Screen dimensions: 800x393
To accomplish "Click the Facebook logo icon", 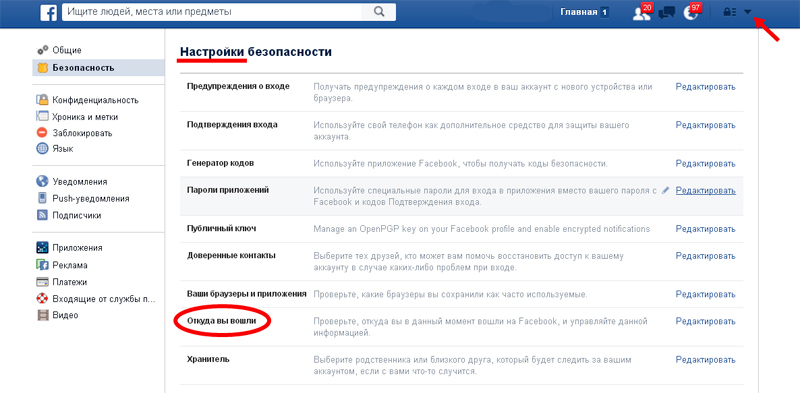I will [x=48, y=12].
